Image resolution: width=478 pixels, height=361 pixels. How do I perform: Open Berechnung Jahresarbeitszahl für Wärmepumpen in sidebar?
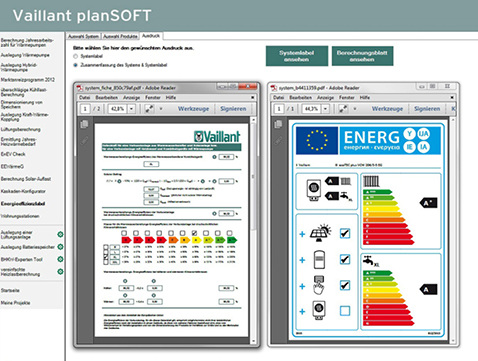click(x=27, y=42)
